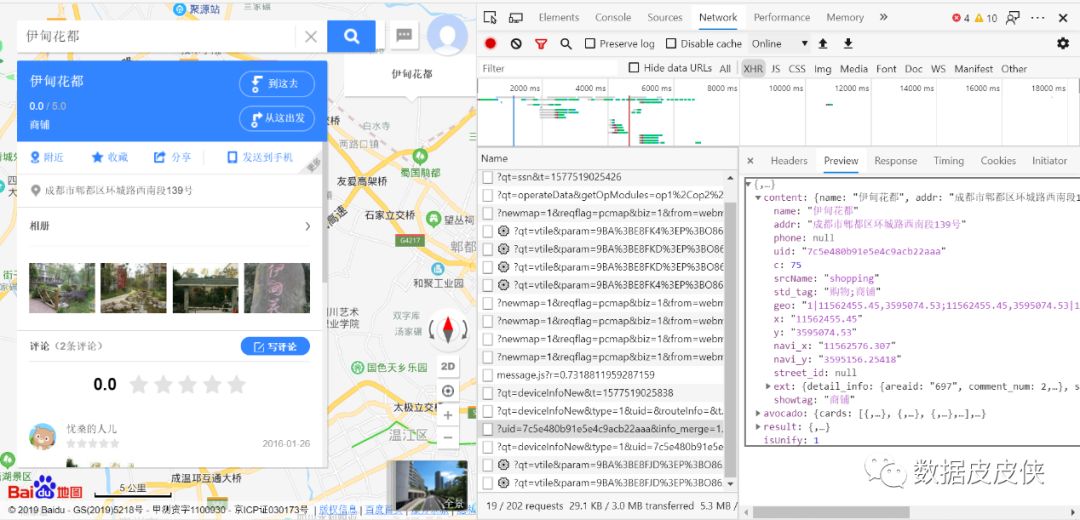The height and width of the screenshot is (520, 1080).
Task: Switch to the Console tab
Action: [x=613, y=17]
